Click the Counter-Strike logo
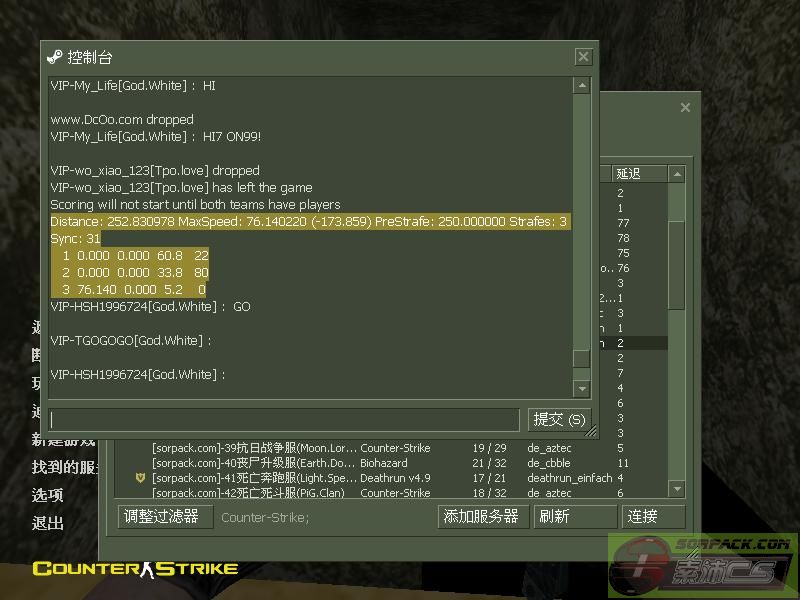This screenshot has height=600, width=800. 135,568
